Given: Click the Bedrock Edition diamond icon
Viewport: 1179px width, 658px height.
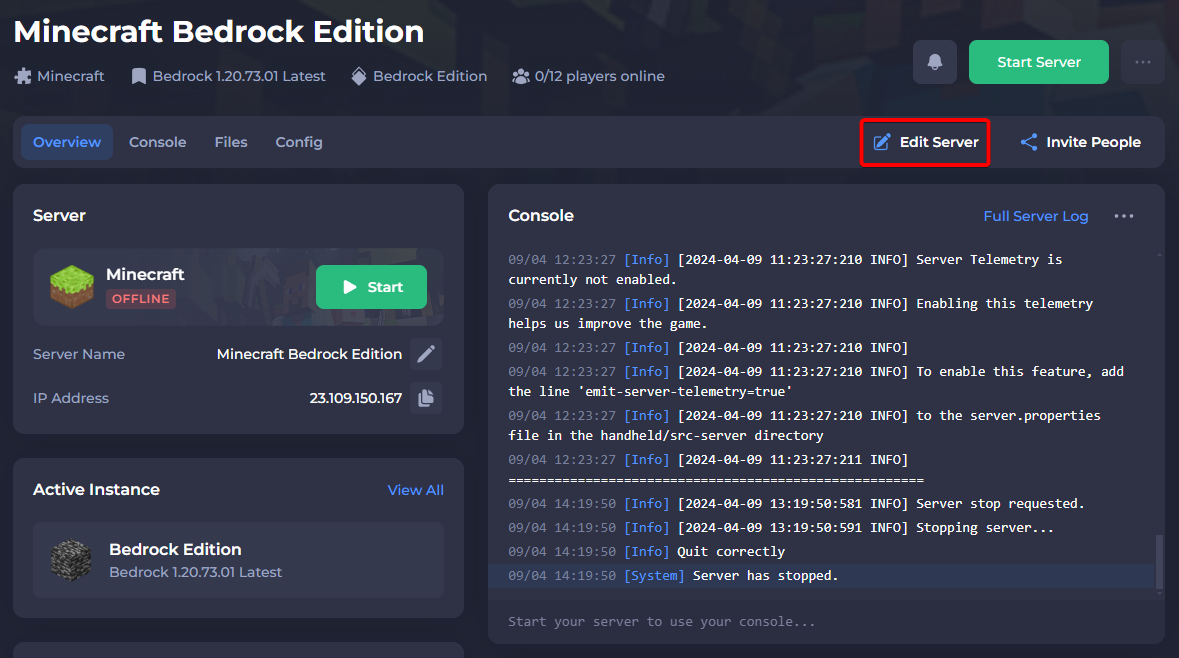Looking at the screenshot, I should [359, 76].
